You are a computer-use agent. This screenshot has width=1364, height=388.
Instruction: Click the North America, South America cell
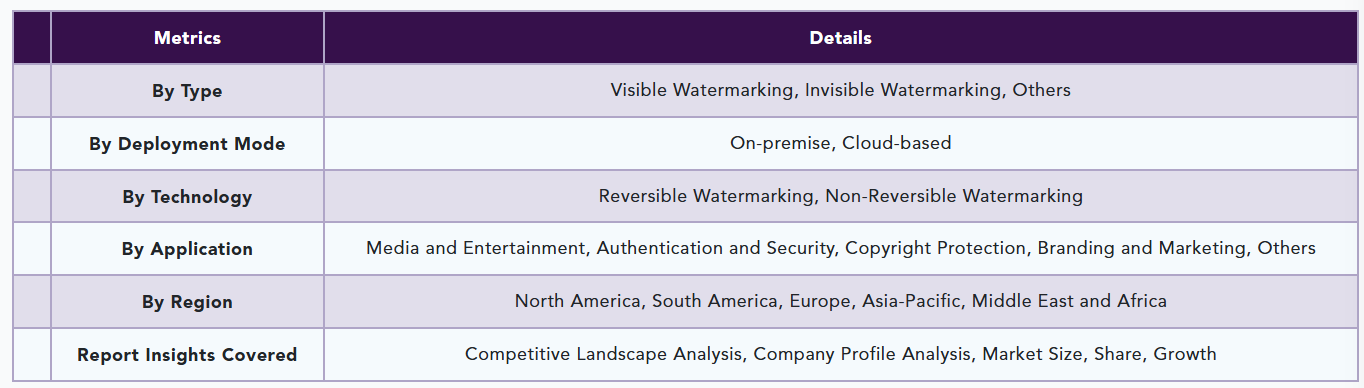(840, 302)
